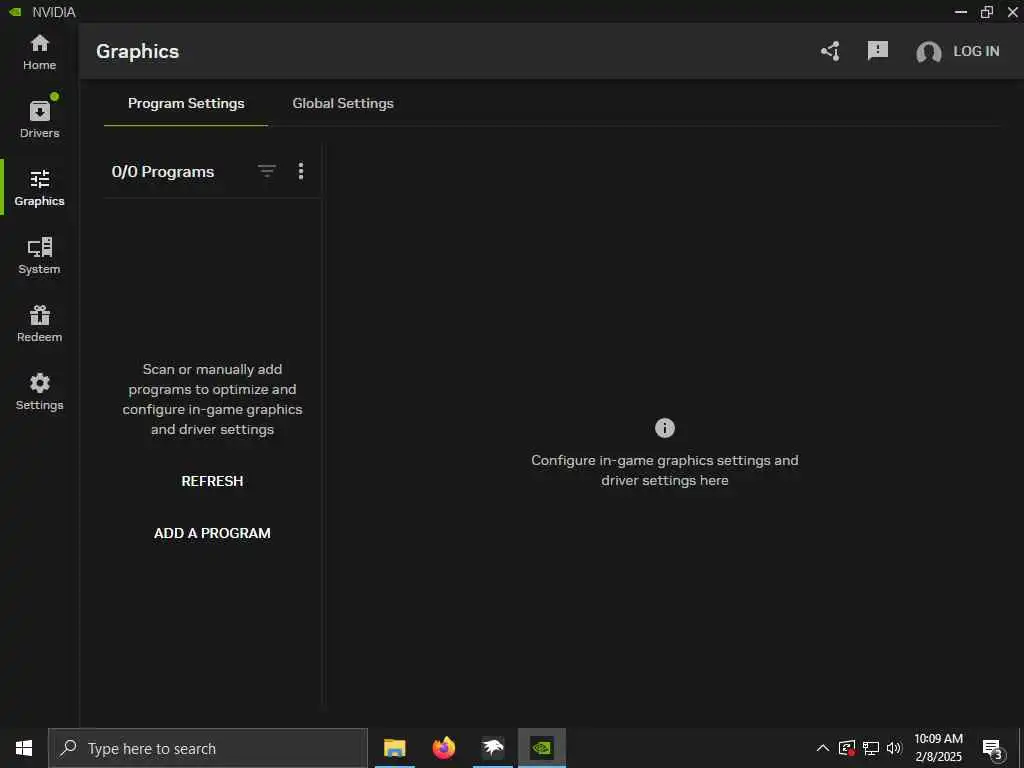Open the Windows Start menu
This screenshot has height=768, width=1024.
(x=24, y=748)
